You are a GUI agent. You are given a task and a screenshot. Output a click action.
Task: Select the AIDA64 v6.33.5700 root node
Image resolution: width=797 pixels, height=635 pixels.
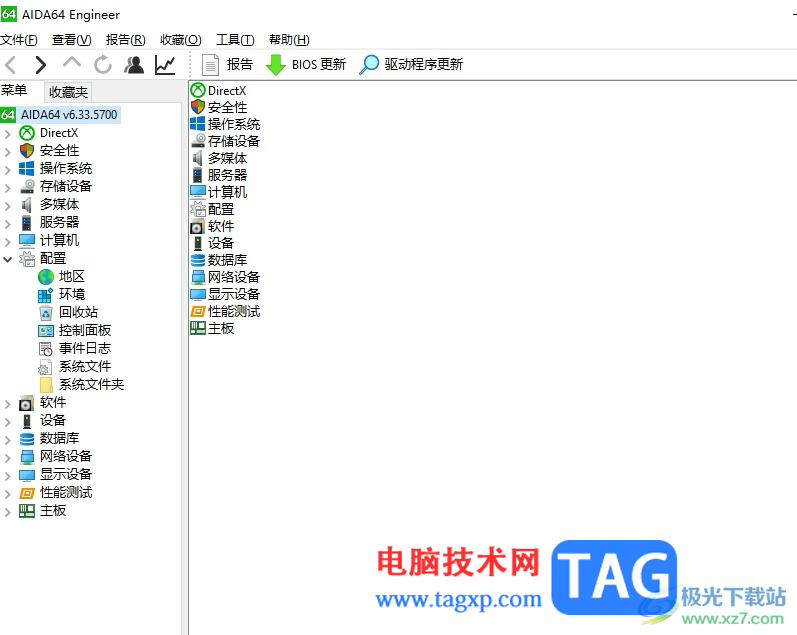point(60,115)
